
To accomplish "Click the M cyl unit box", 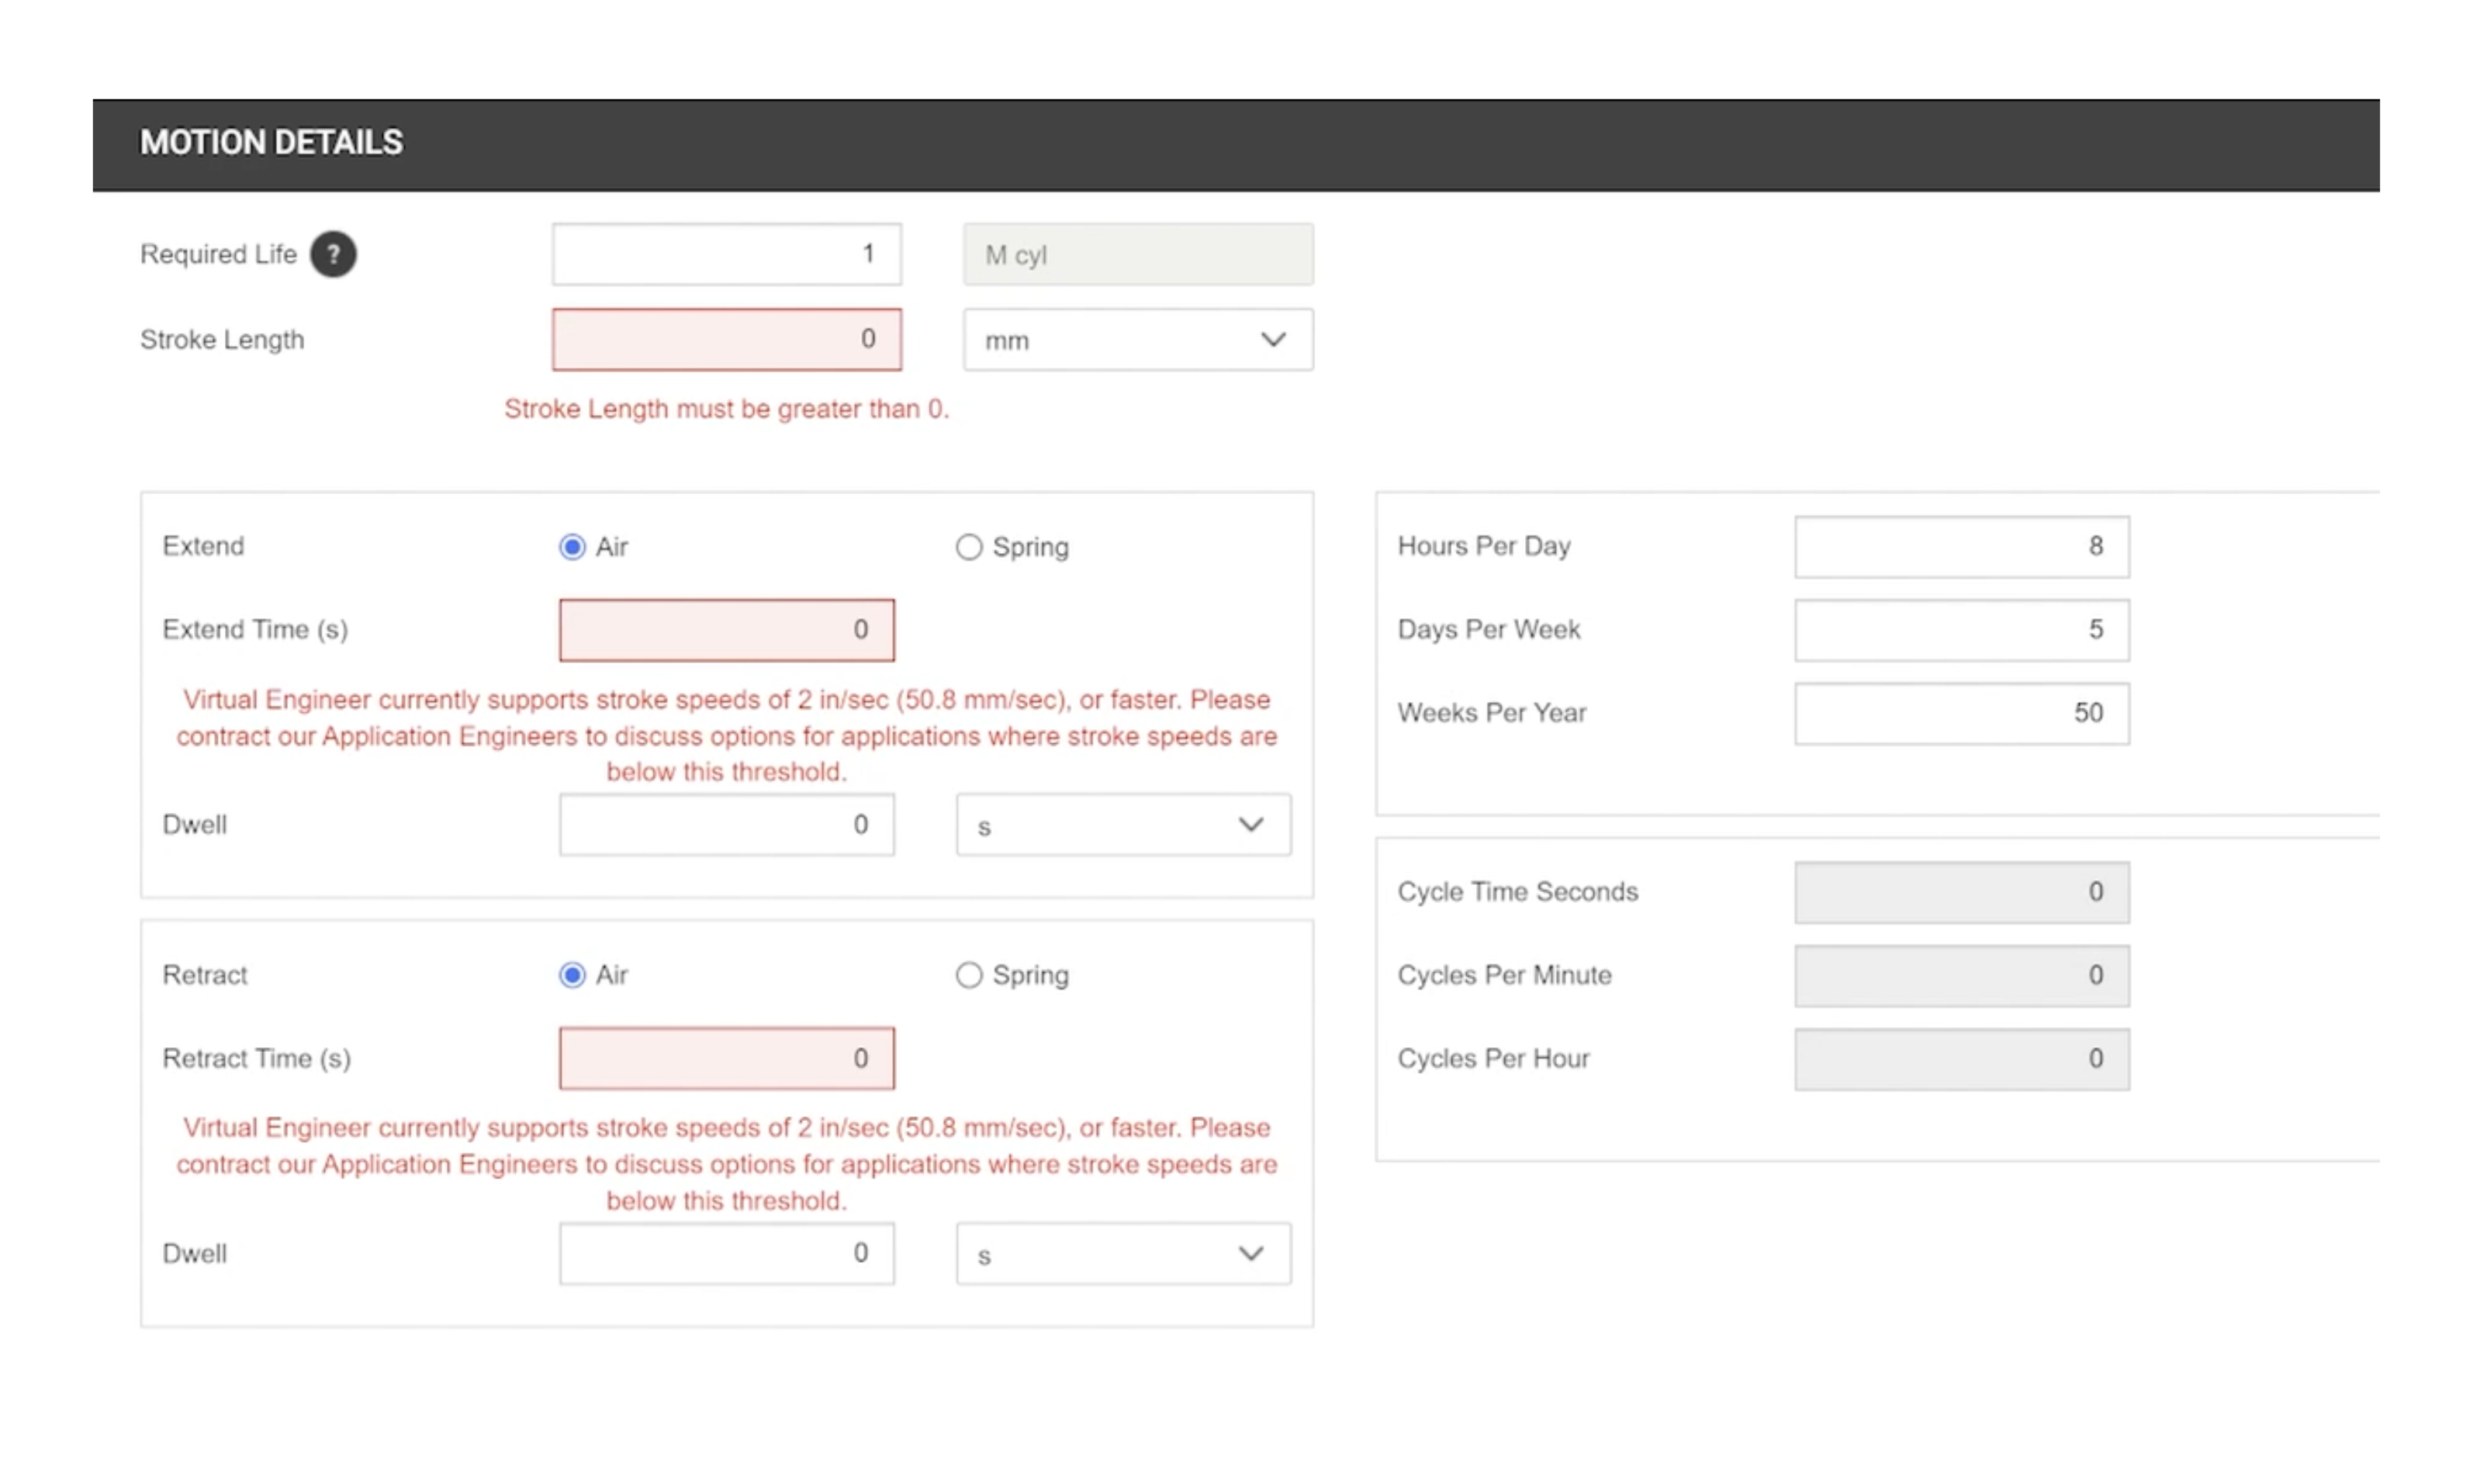I will click(1137, 254).
